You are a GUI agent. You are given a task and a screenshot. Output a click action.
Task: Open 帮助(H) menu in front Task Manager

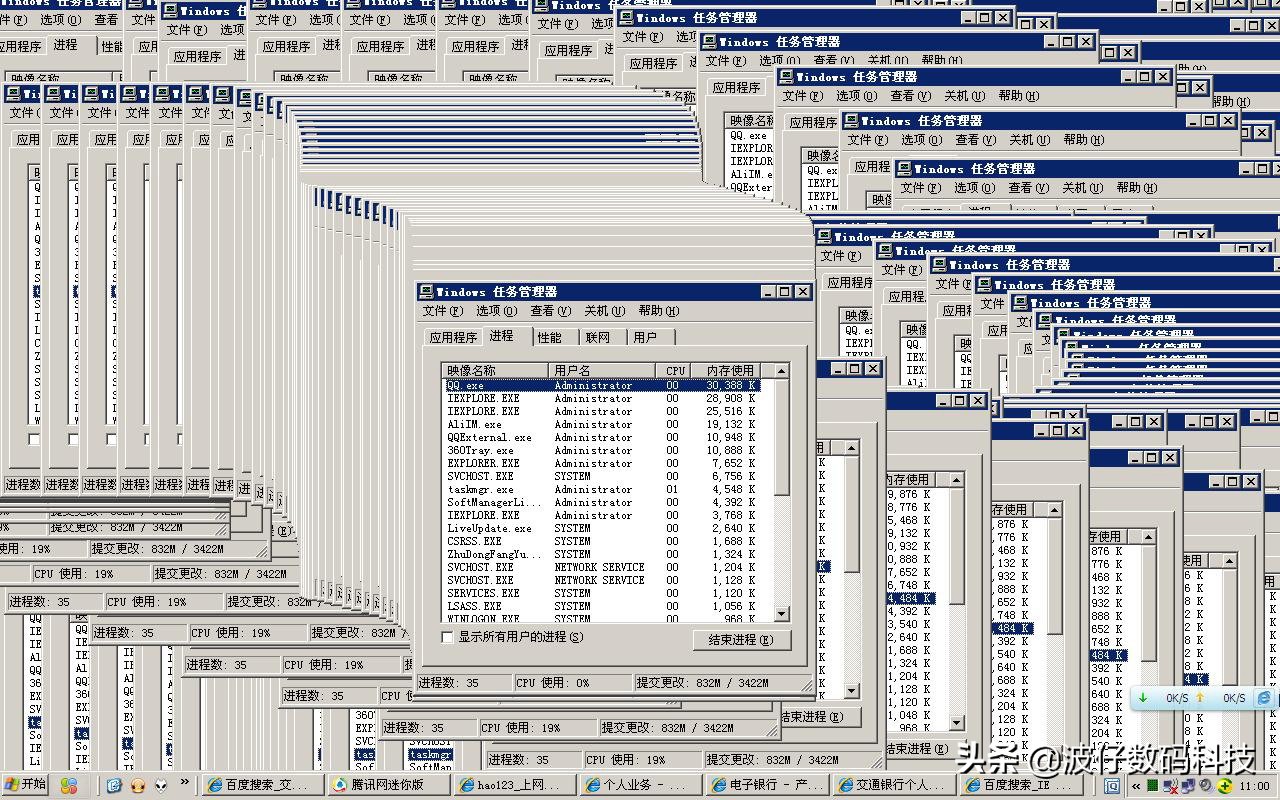[x=658, y=311]
